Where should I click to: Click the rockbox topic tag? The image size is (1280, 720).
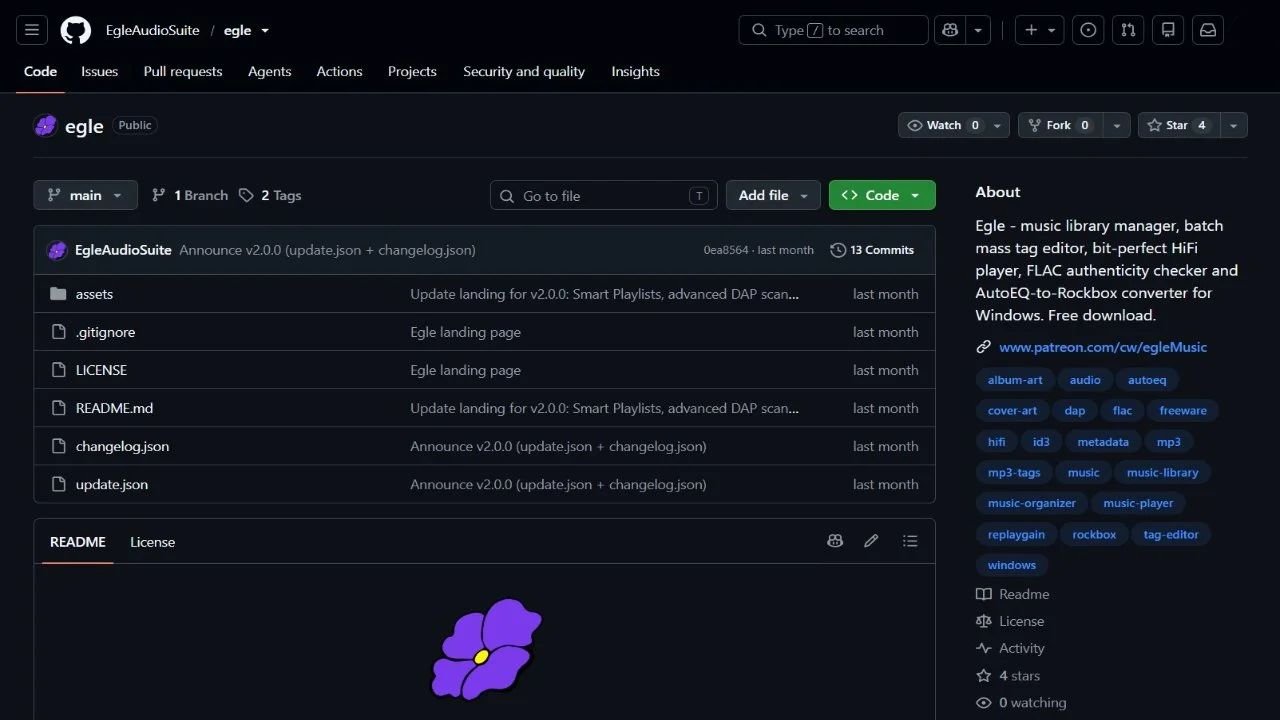click(x=1094, y=534)
